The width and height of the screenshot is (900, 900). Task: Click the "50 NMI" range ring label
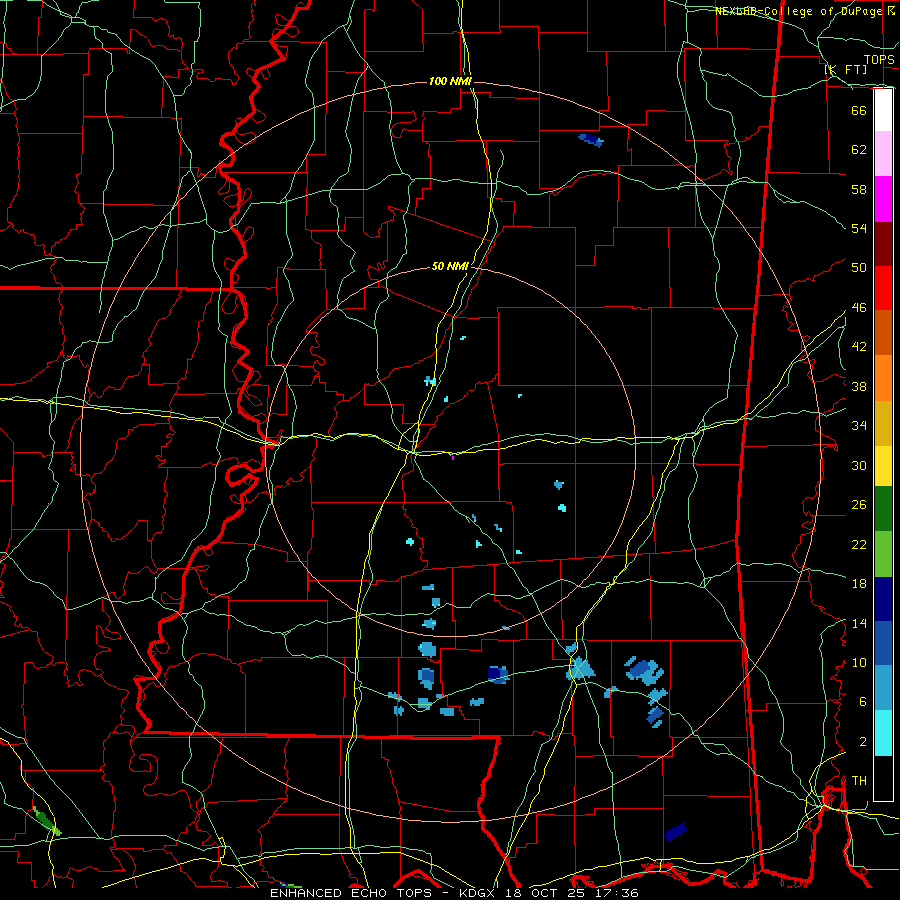[451, 266]
